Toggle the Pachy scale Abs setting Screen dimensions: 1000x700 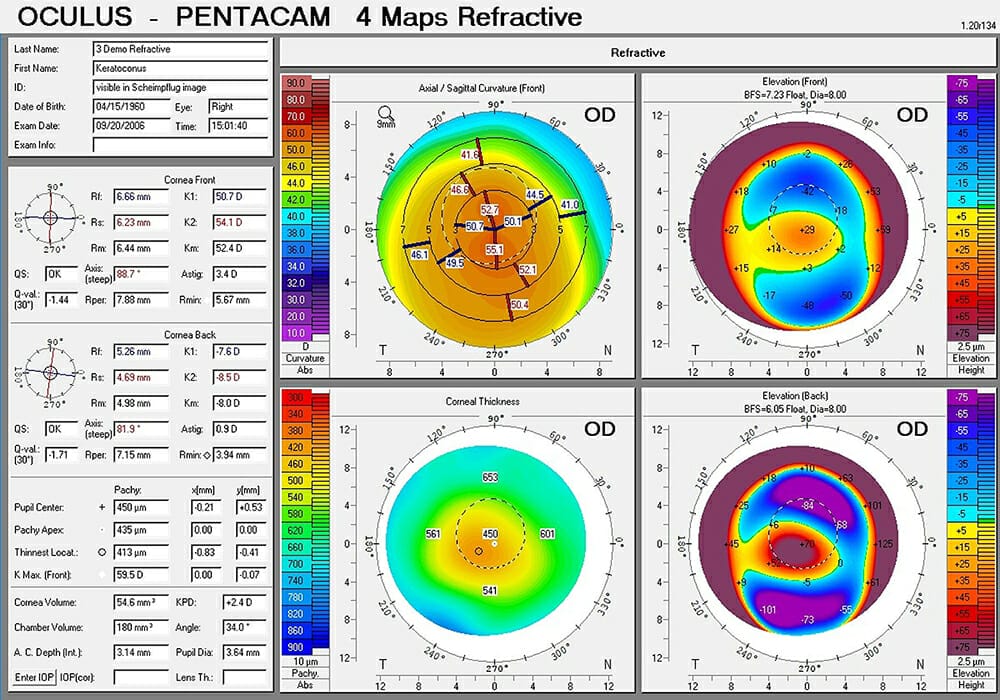(303, 685)
